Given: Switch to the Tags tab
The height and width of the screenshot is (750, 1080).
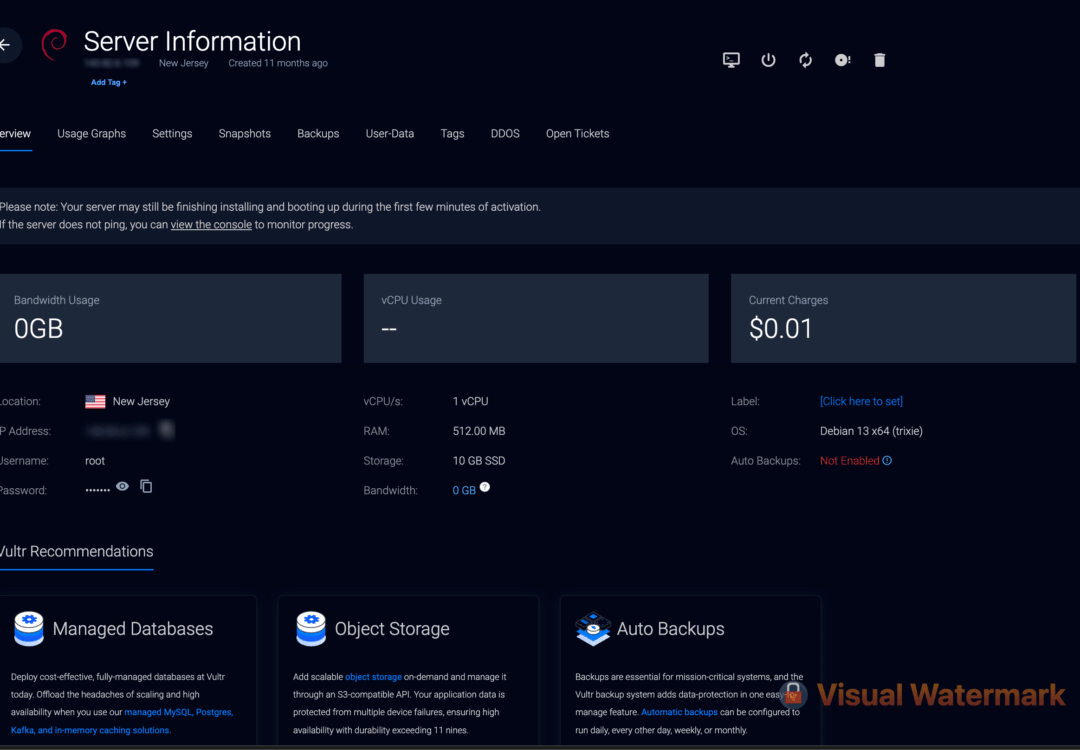Looking at the screenshot, I should tap(453, 134).
